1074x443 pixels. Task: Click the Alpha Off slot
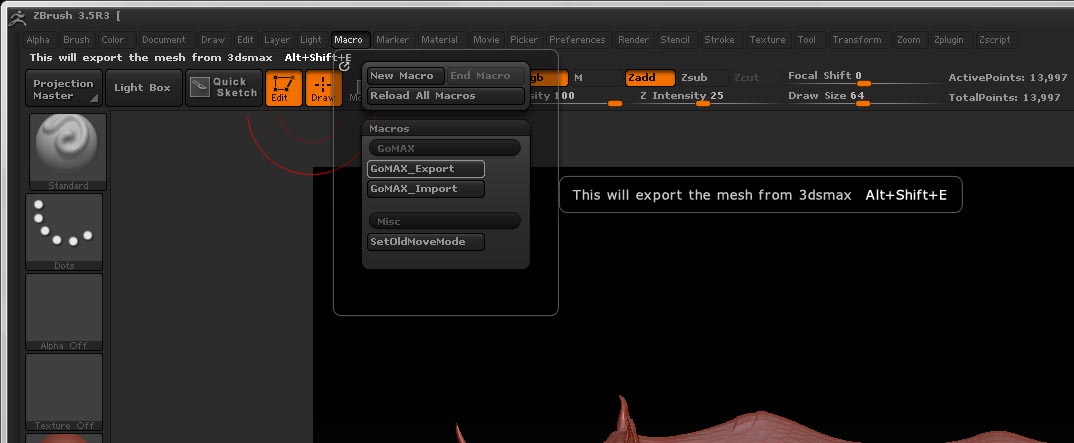point(64,310)
